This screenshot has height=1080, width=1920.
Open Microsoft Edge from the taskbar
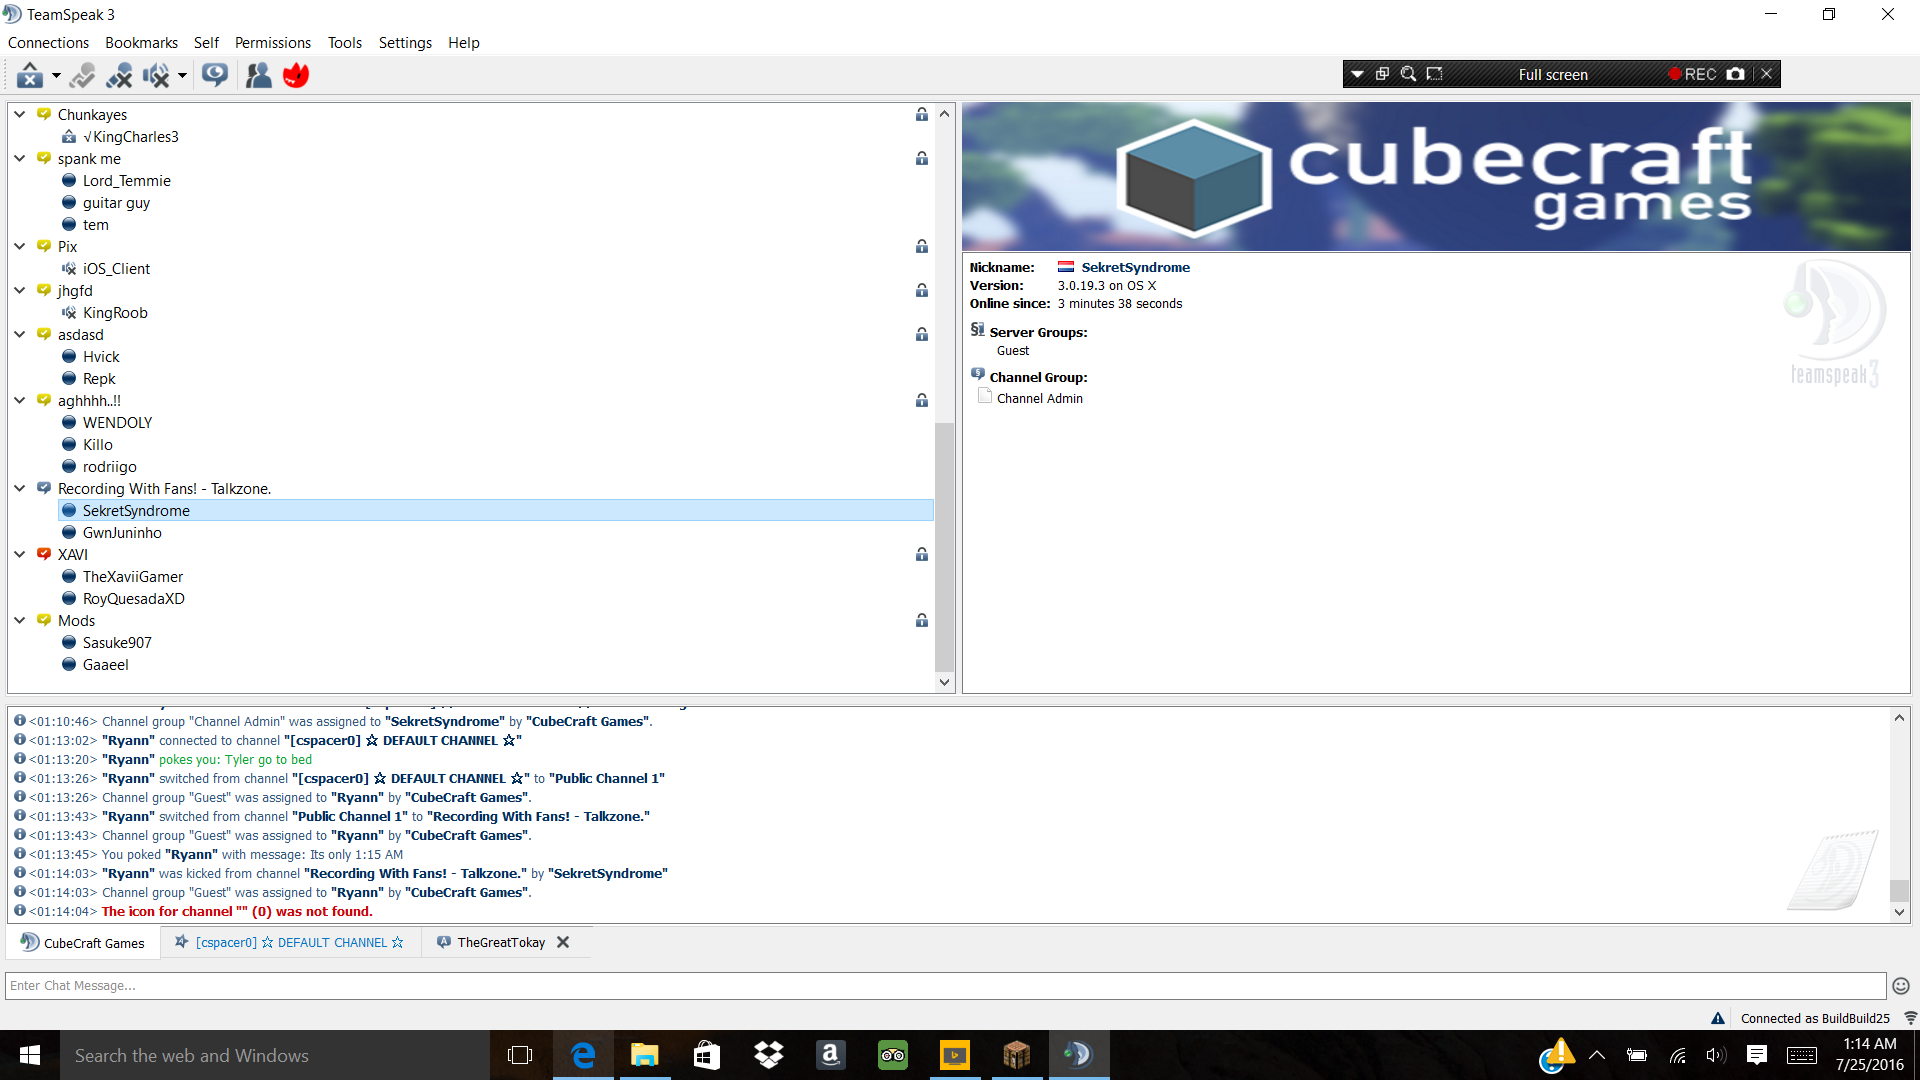point(583,1055)
